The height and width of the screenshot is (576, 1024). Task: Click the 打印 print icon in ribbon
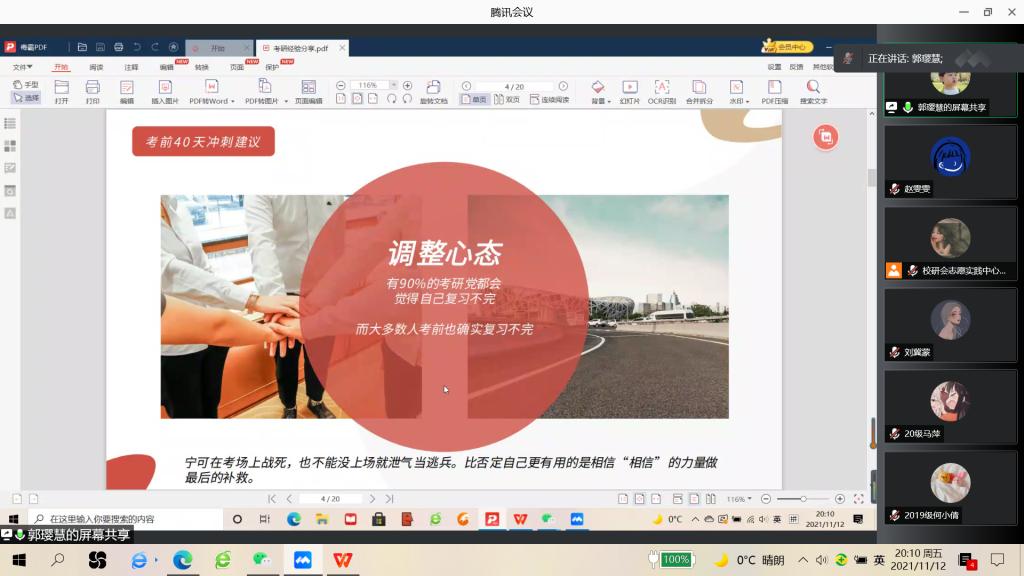[92, 90]
